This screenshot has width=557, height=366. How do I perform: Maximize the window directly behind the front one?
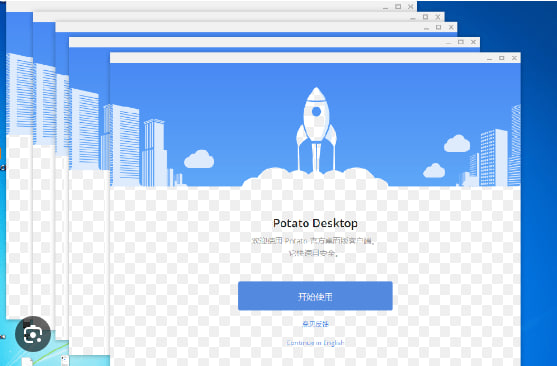[461, 42]
